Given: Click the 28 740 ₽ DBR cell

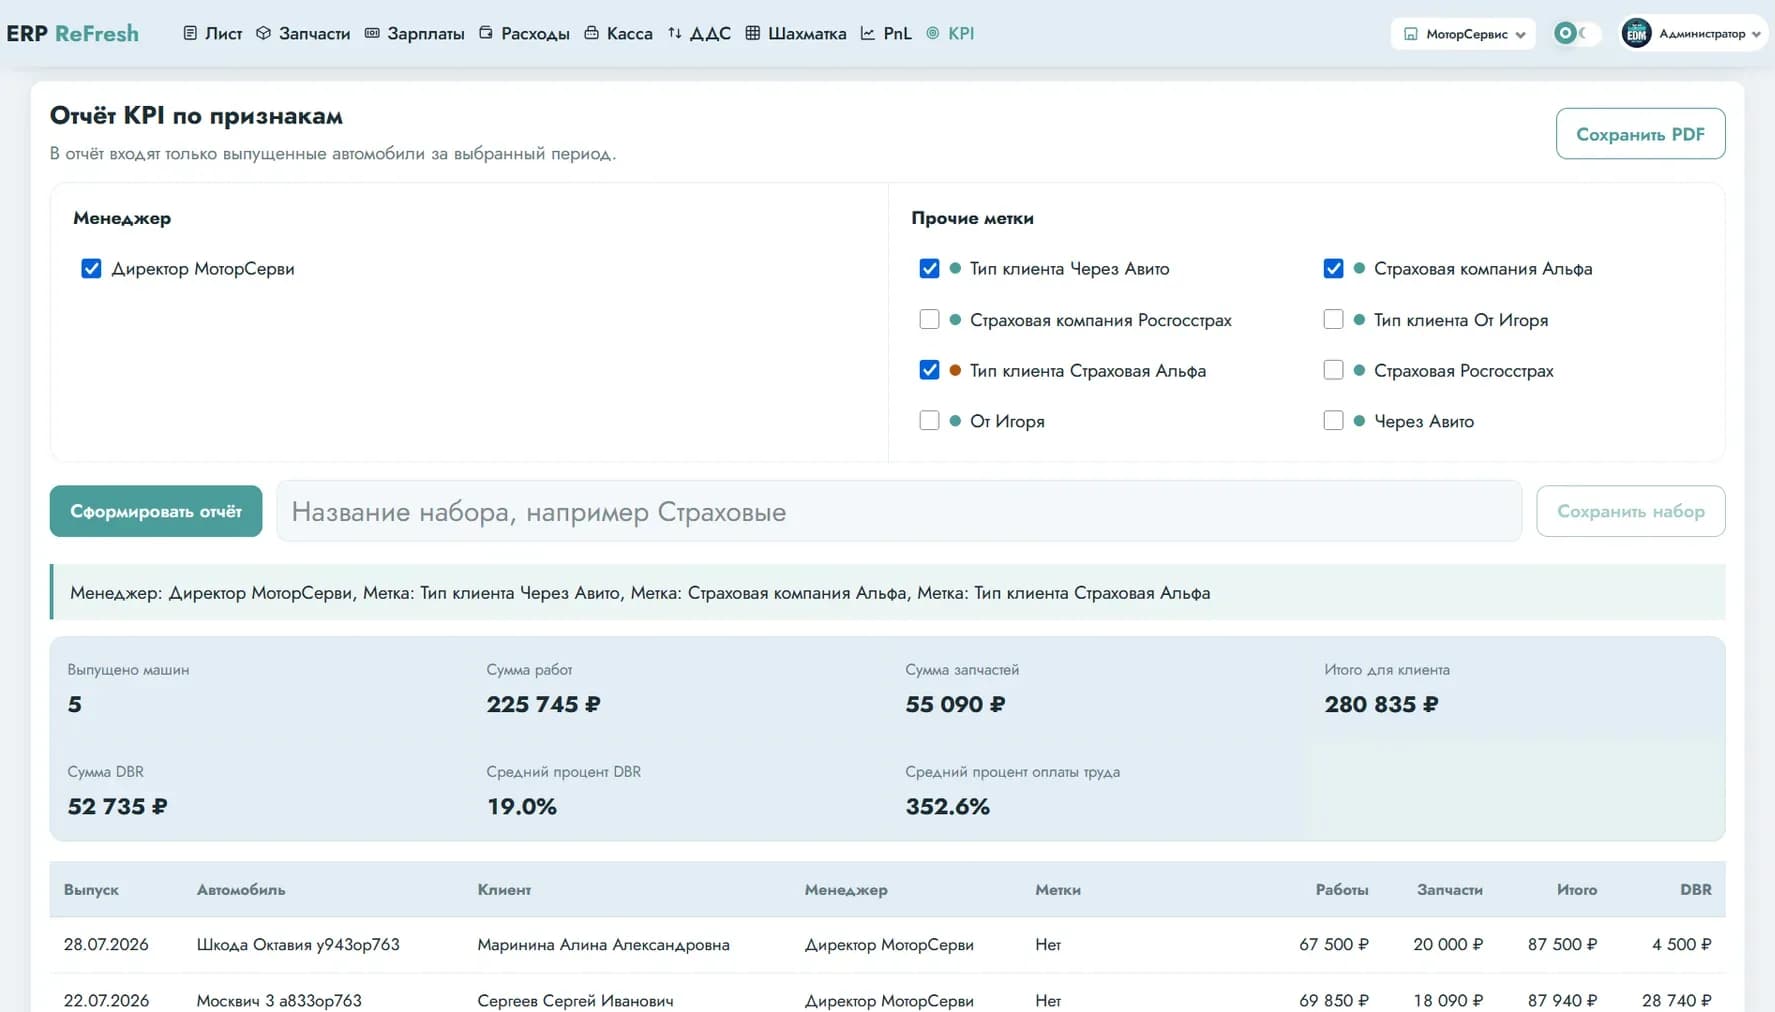Looking at the screenshot, I should coord(1676,1000).
